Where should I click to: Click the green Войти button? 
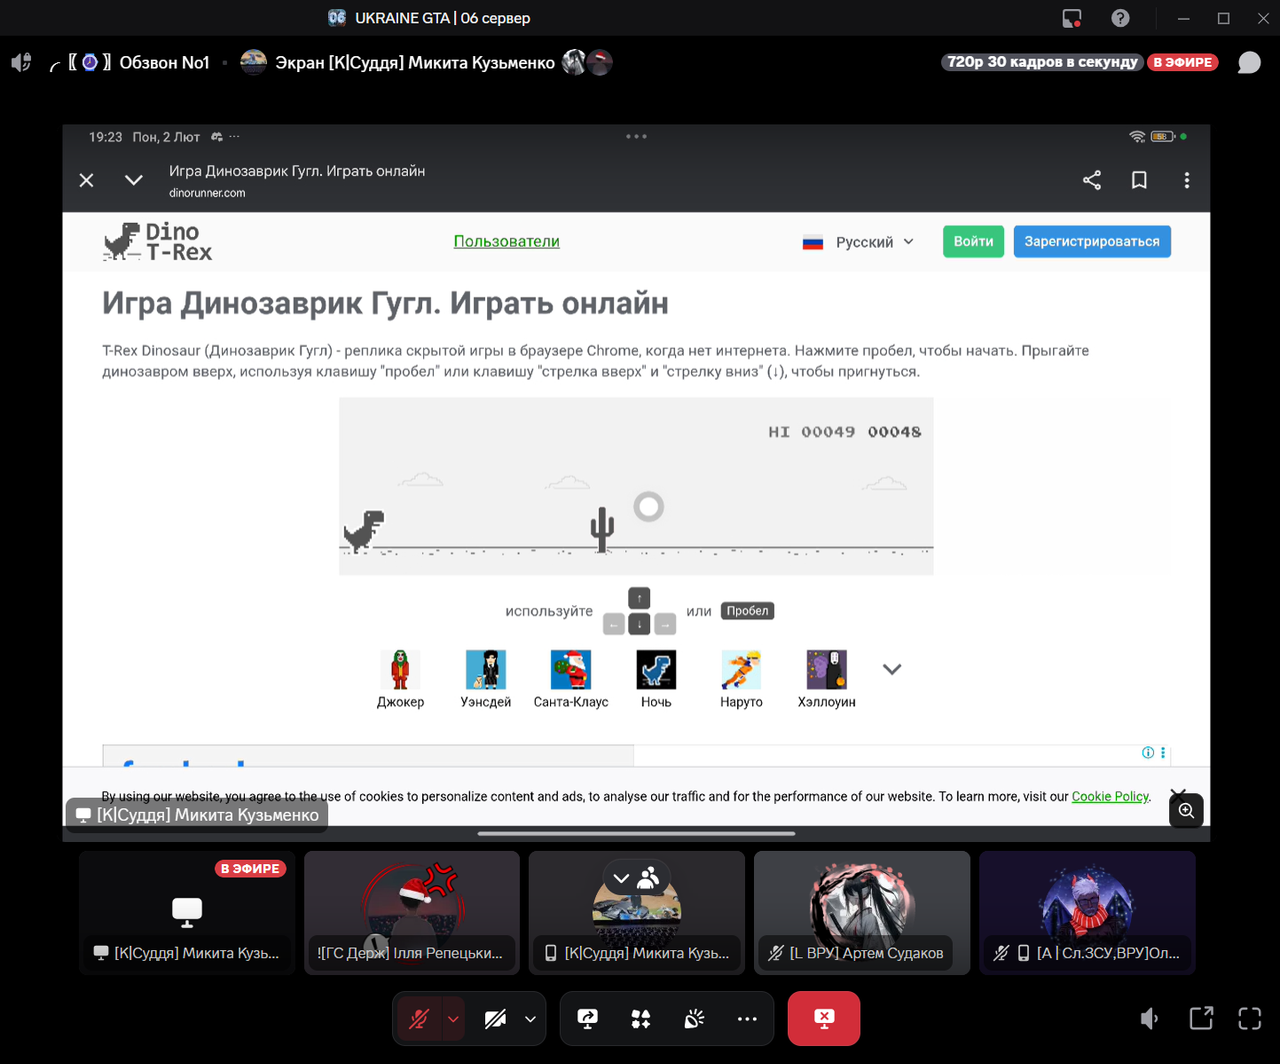(973, 241)
